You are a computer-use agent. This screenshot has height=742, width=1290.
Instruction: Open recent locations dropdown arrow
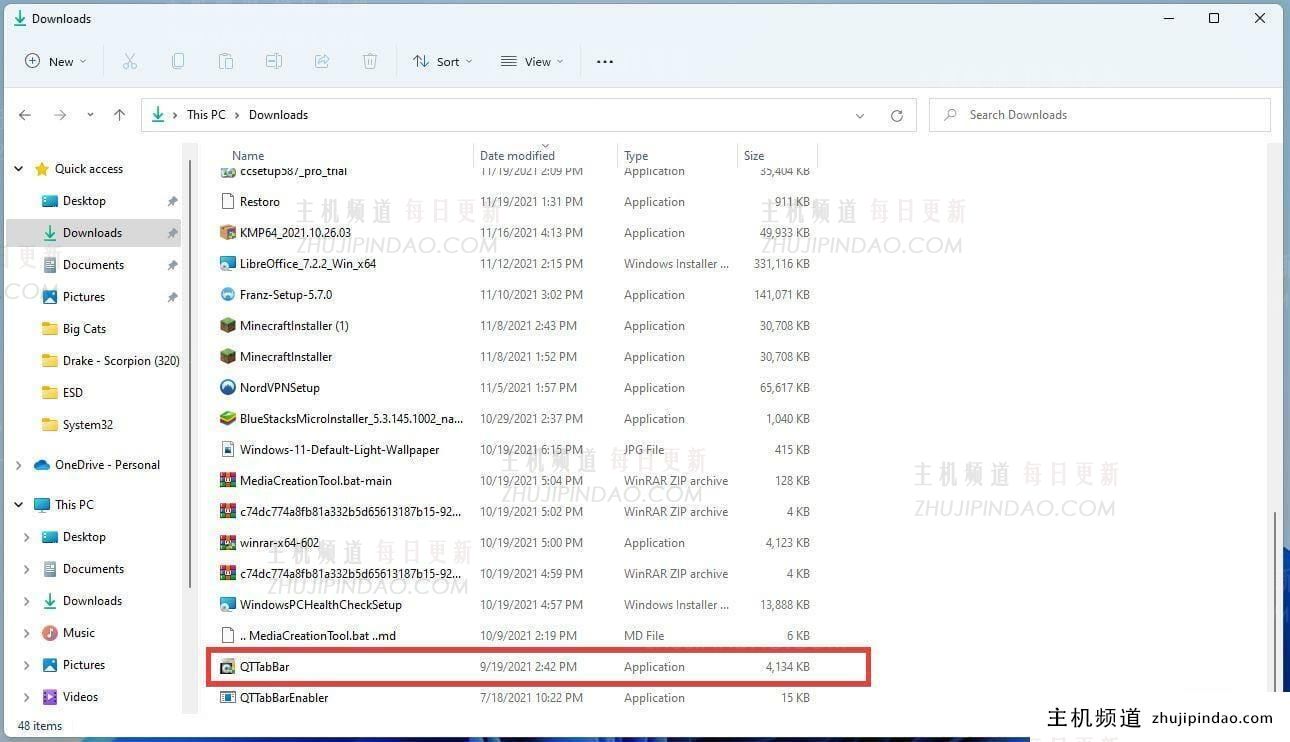pos(90,115)
